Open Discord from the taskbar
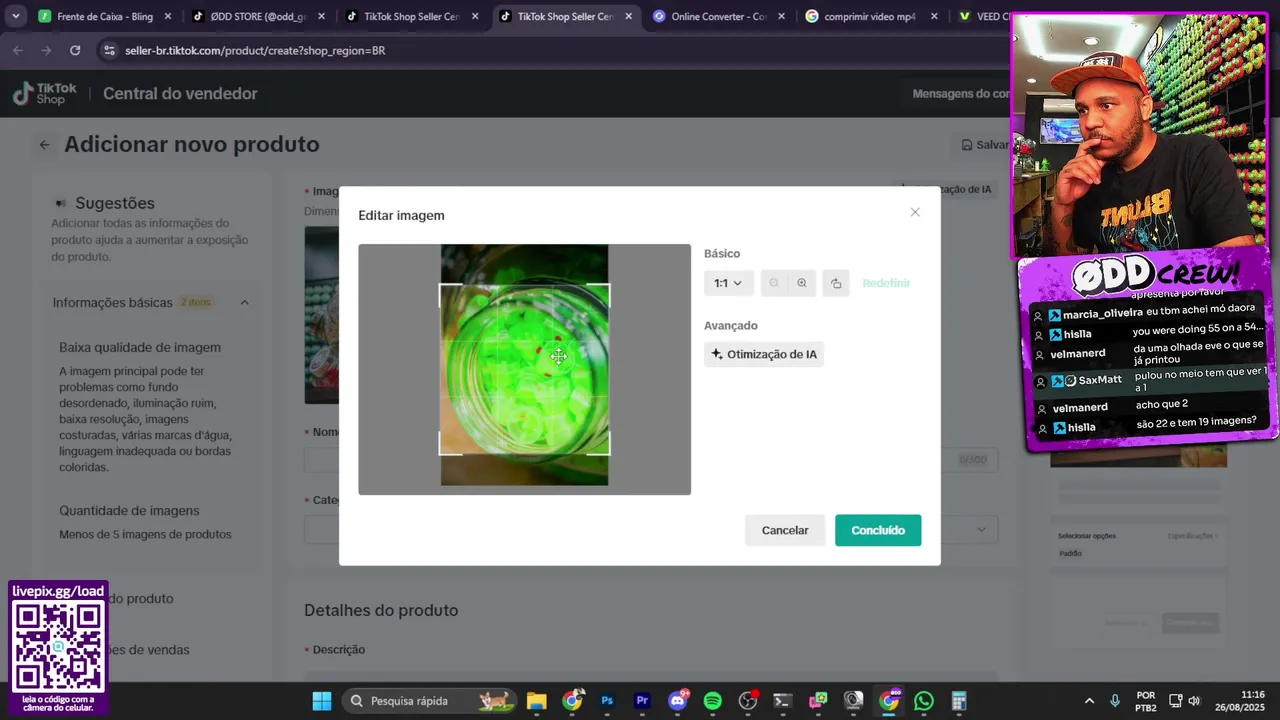The width and height of the screenshot is (1280, 720). [x=678, y=701]
